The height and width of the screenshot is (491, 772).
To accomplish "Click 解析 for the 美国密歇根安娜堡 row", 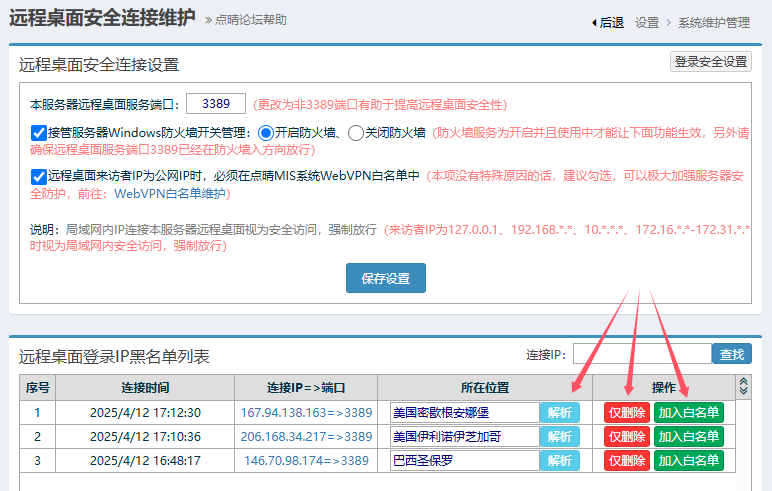I will pos(559,412).
